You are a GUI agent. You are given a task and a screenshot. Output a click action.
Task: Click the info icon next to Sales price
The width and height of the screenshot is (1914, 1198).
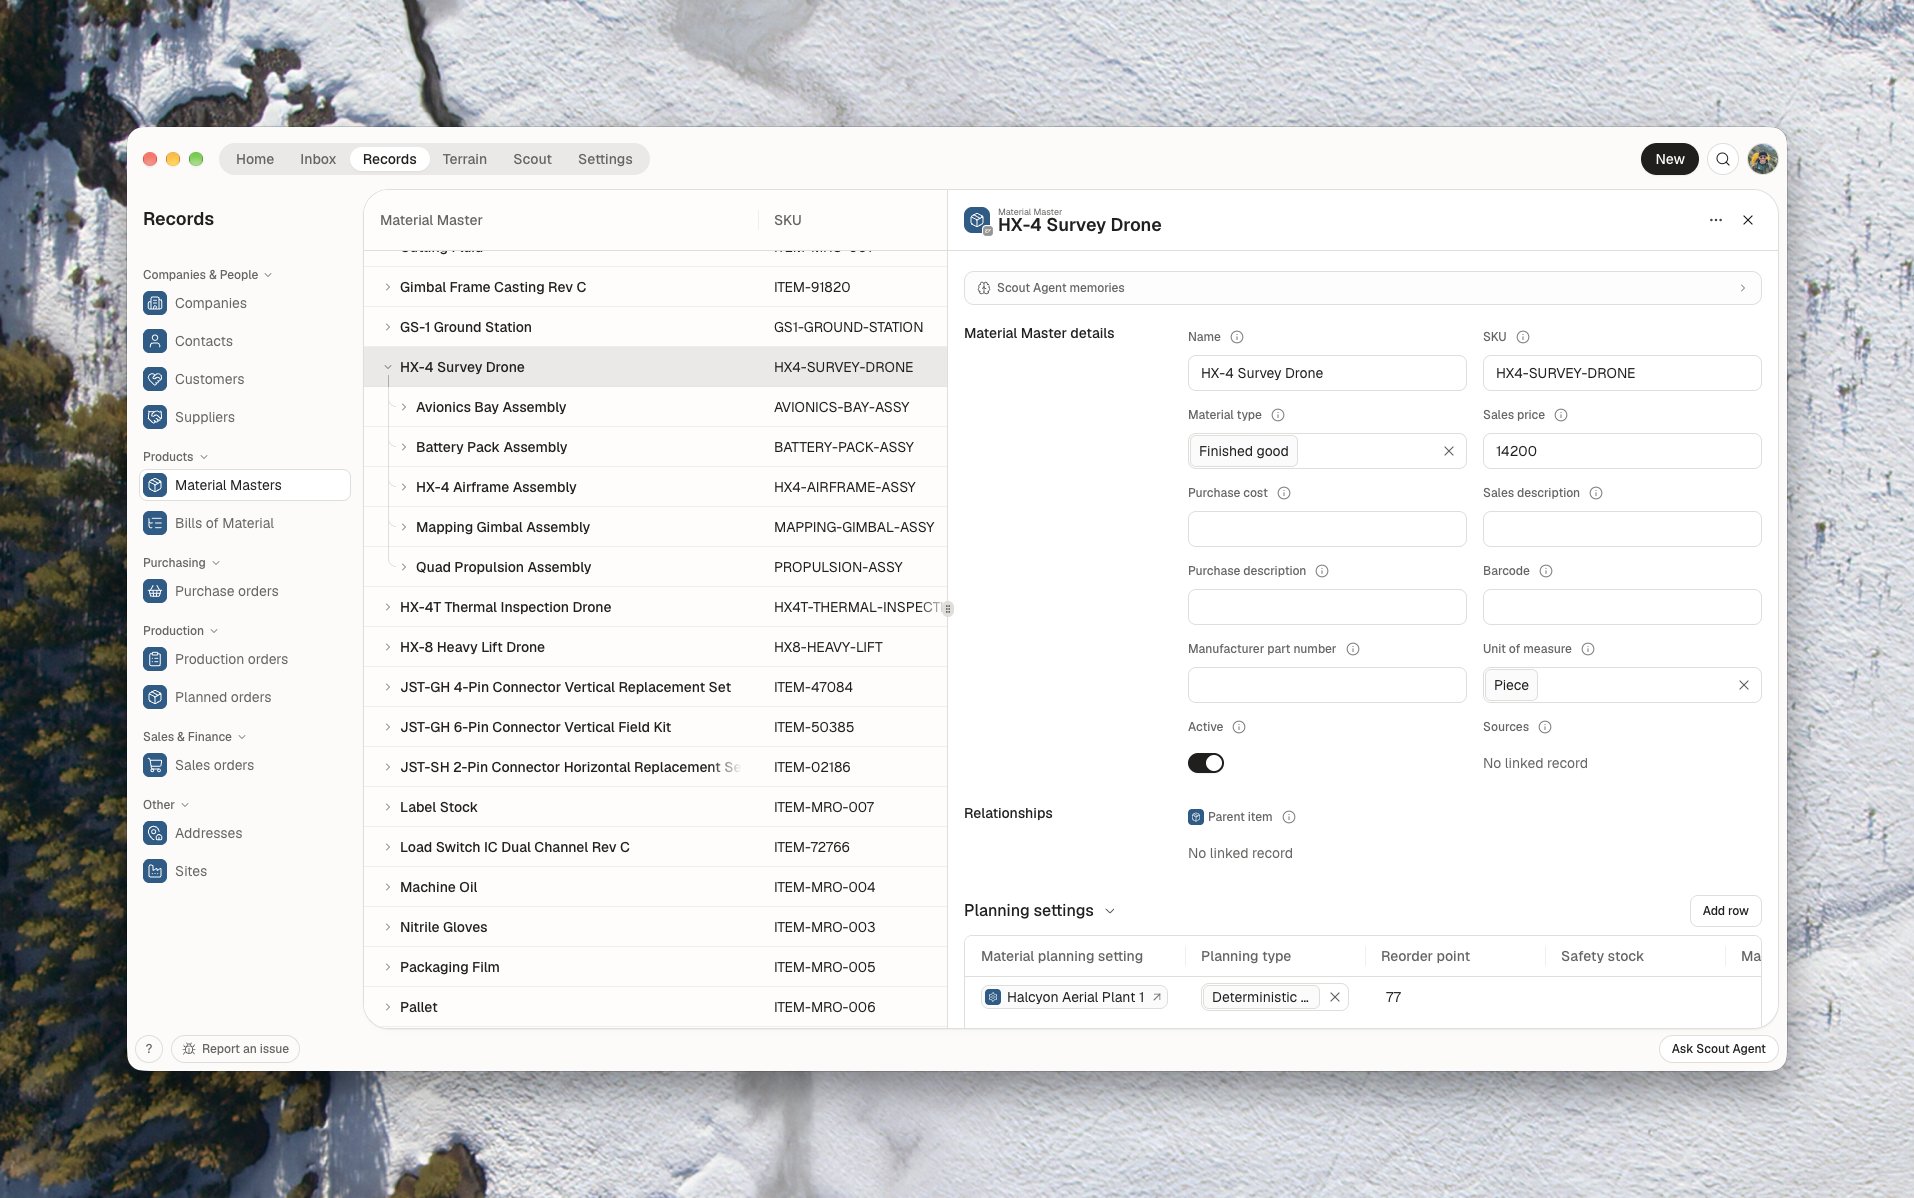pos(1561,415)
